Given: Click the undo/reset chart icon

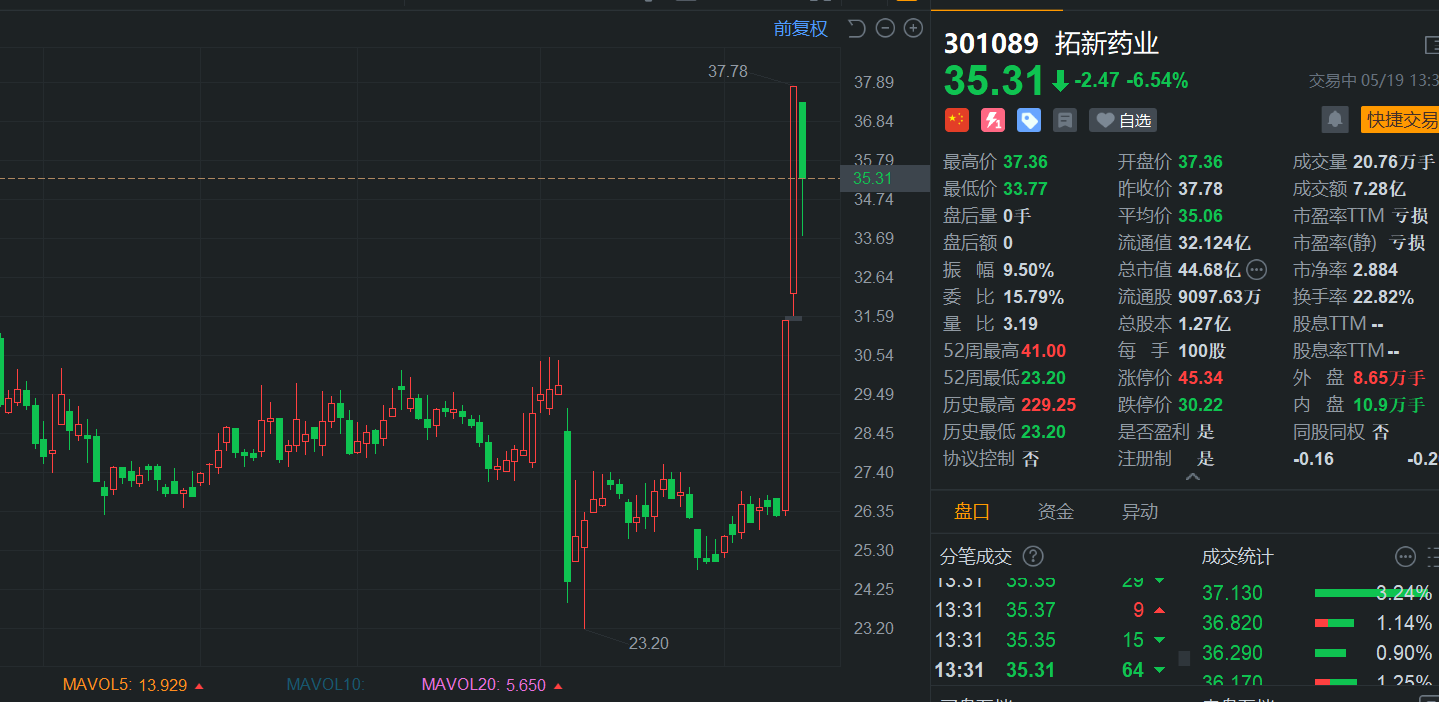Looking at the screenshot, I should 856,28.
